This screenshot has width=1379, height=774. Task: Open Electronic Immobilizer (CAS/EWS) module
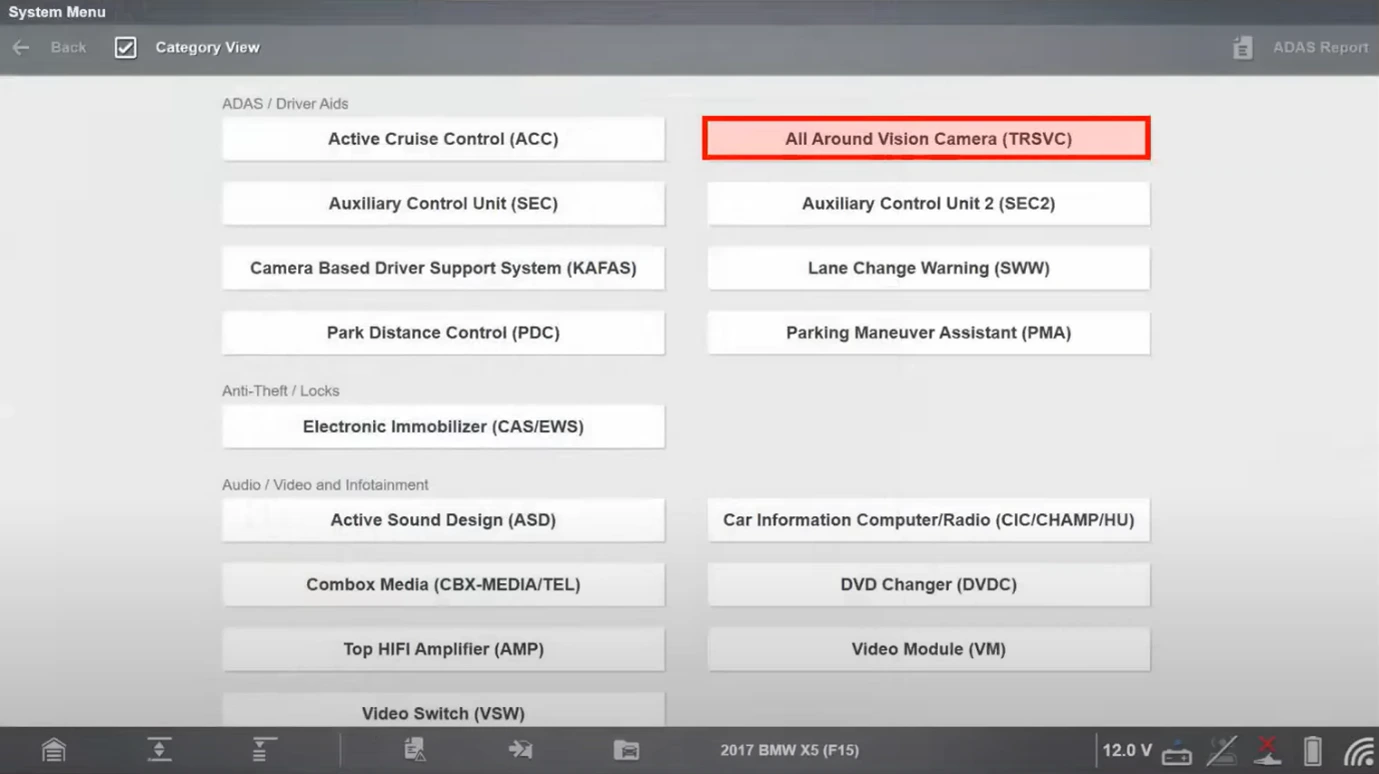[443, 427]
